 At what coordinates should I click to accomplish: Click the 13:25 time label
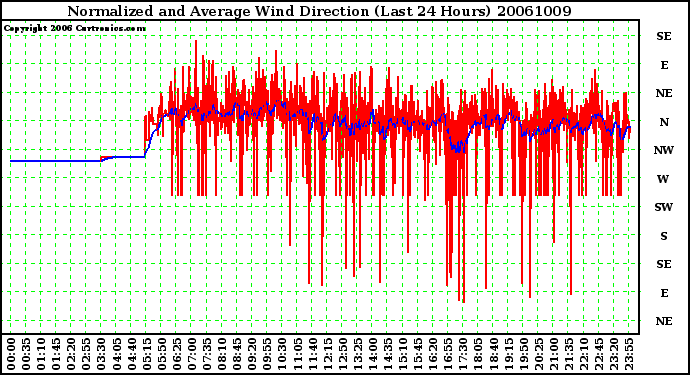pos(357,354)
